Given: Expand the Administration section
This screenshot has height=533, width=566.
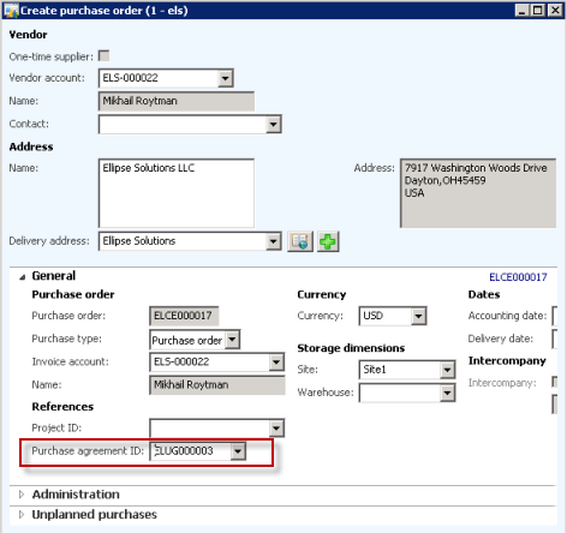Looking at the screenshot, I should (x=21, y=494).
